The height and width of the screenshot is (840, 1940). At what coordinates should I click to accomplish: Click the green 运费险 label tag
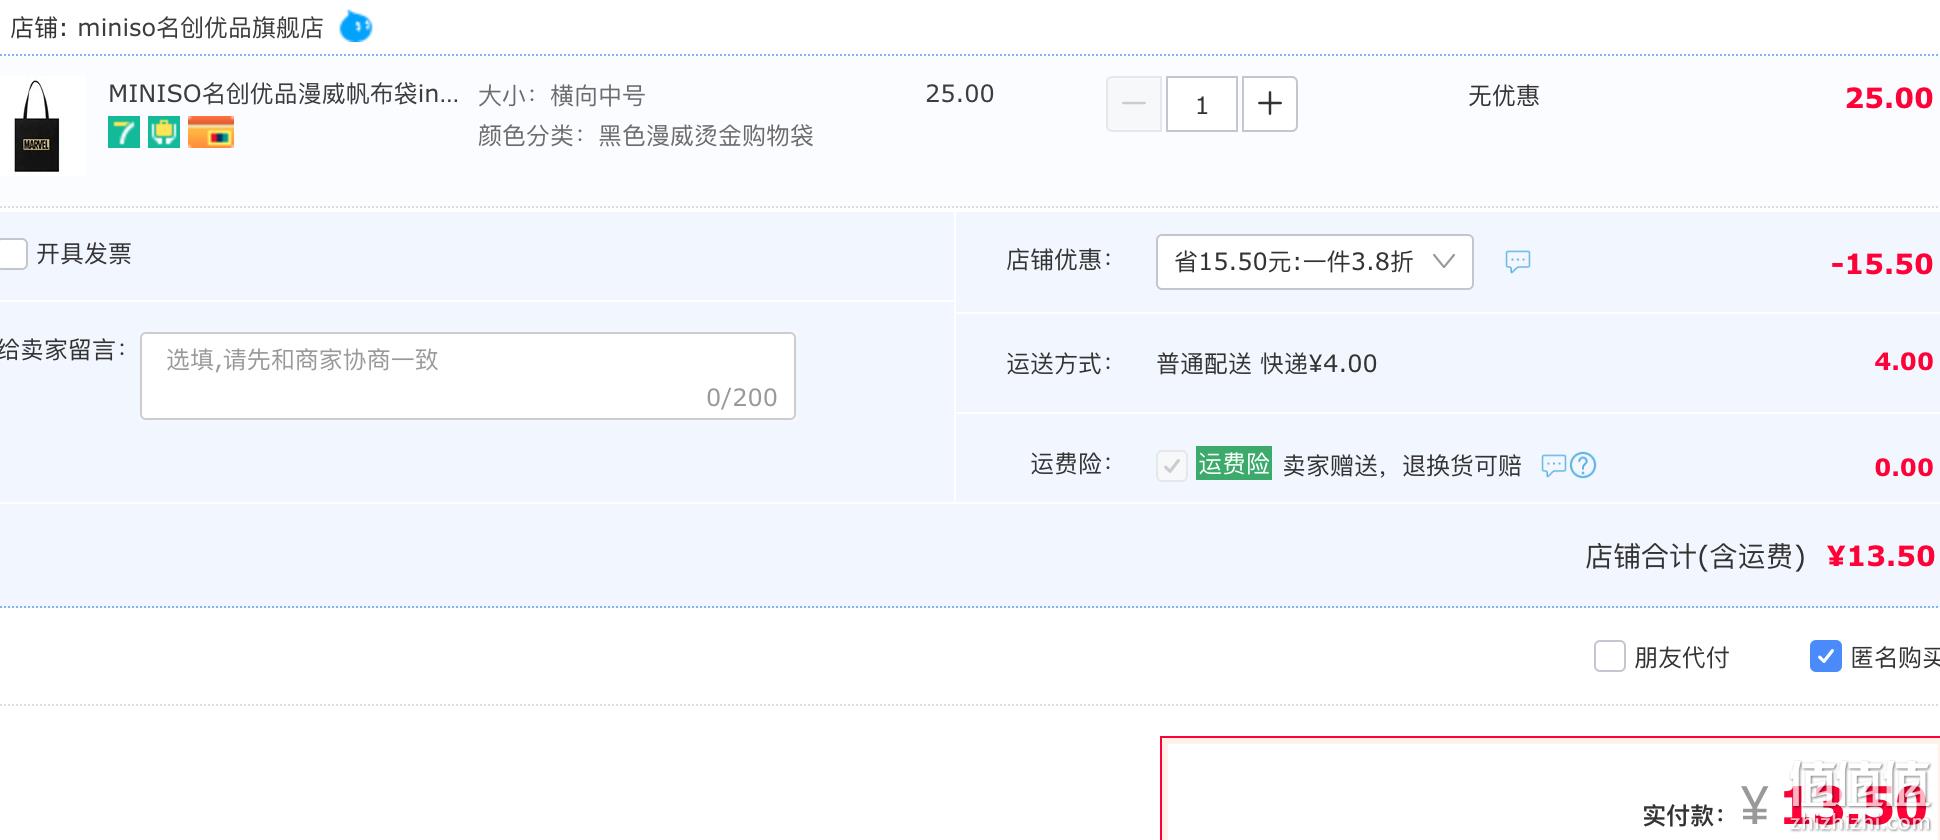(1234, 464)
